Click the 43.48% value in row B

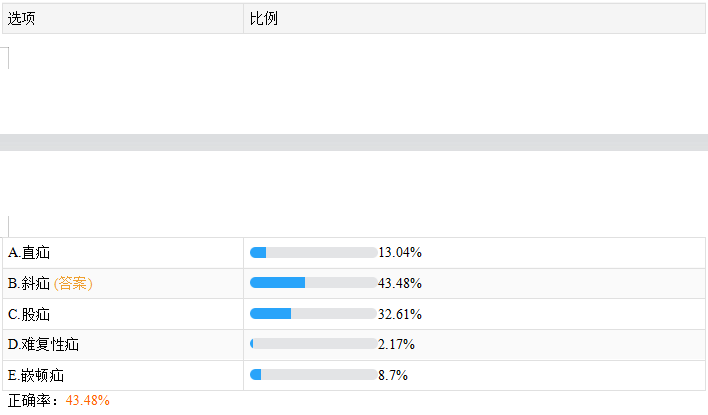click(400, 283)
